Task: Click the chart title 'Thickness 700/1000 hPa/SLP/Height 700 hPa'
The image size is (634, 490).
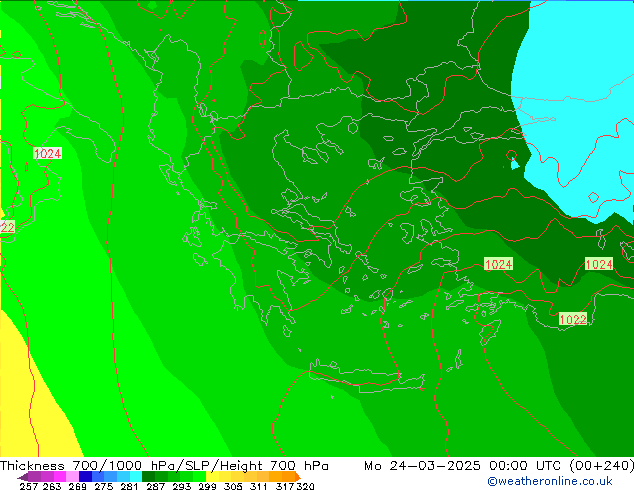Action: 164,466
